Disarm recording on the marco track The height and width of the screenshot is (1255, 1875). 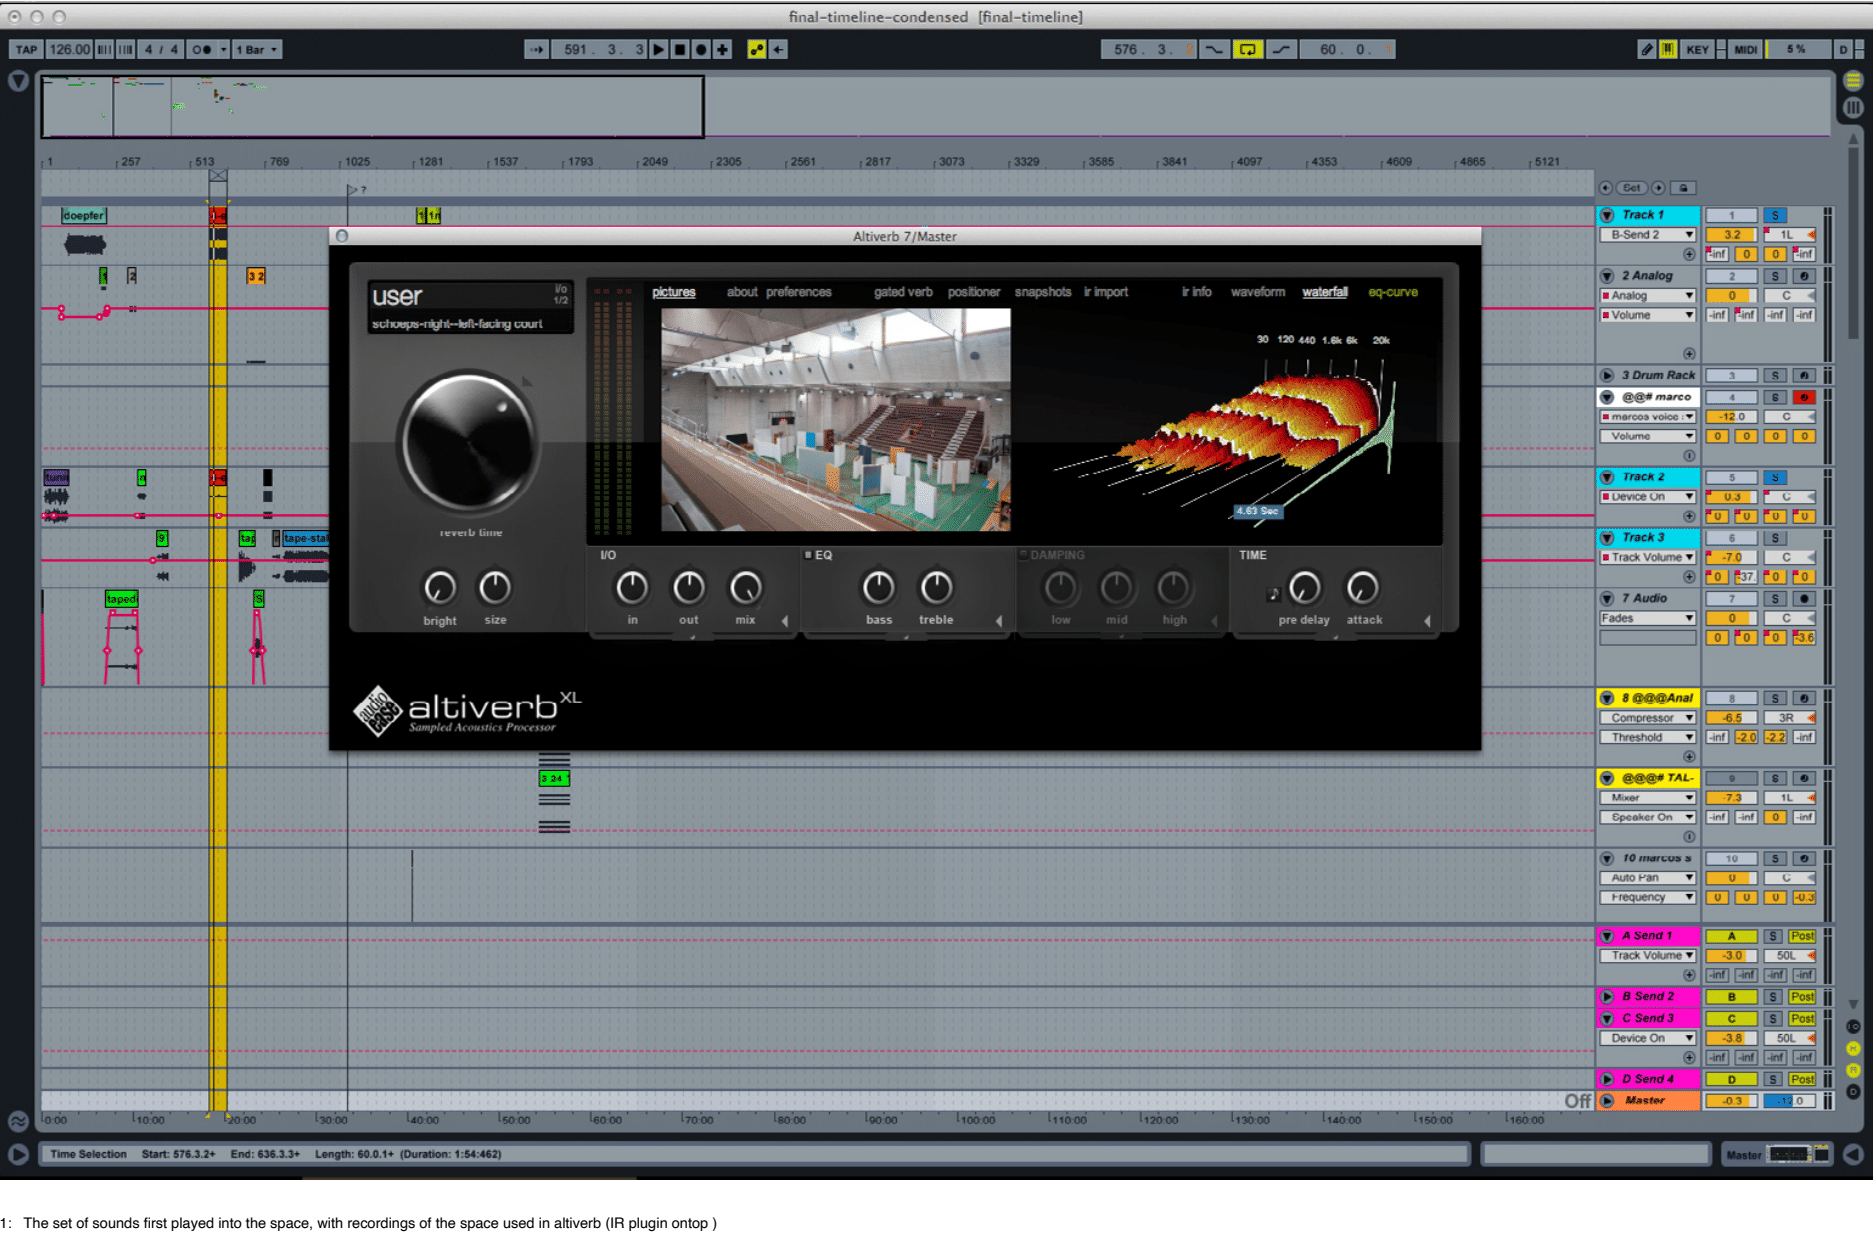(x=1803, y=397)
